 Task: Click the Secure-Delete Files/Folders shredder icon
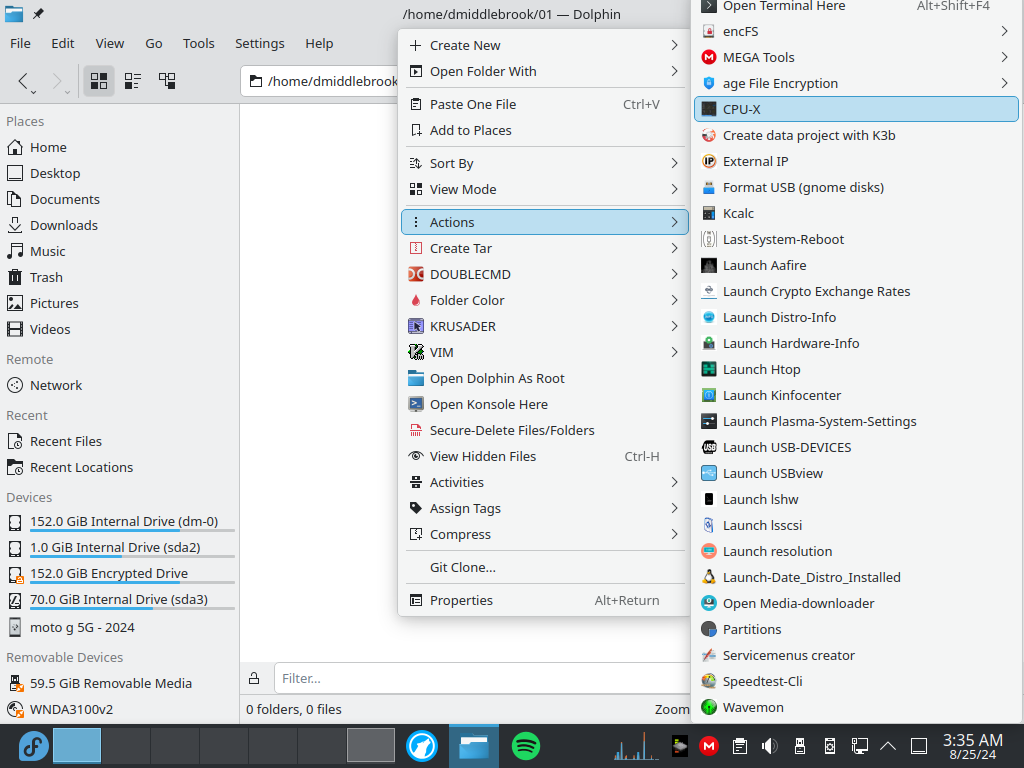415,430
